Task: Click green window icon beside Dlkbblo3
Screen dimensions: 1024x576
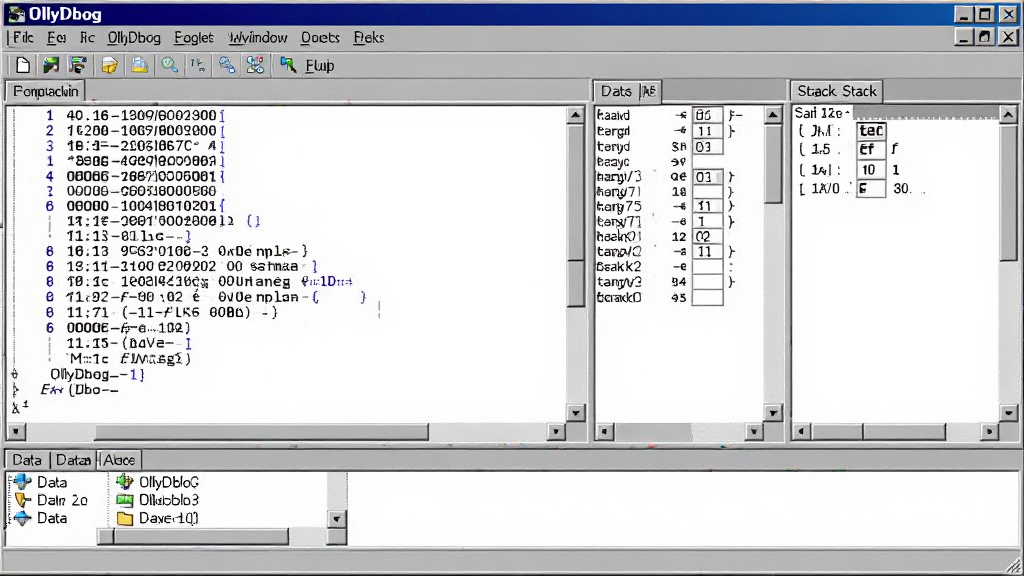Action: [x=125, y=500]
